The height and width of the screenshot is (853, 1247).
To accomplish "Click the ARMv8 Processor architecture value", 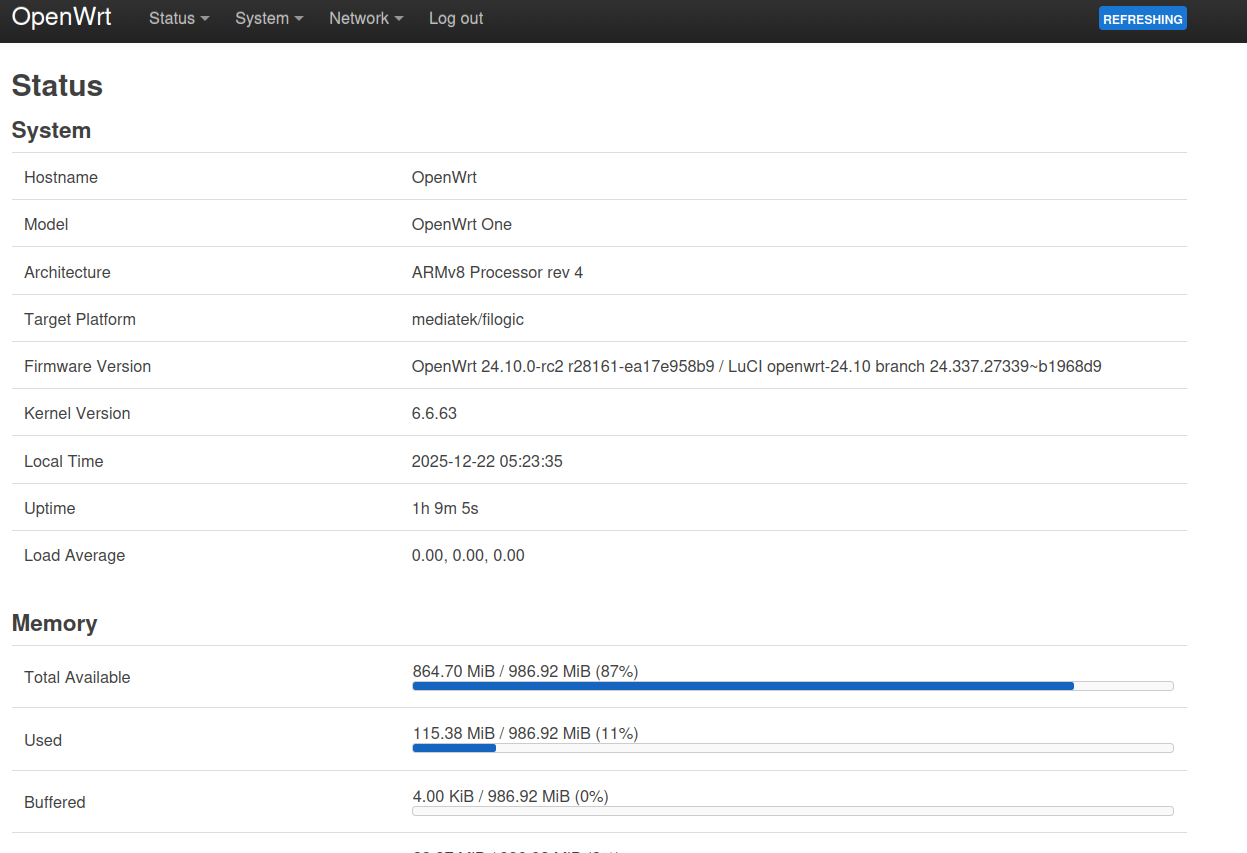I will (497, 272).
